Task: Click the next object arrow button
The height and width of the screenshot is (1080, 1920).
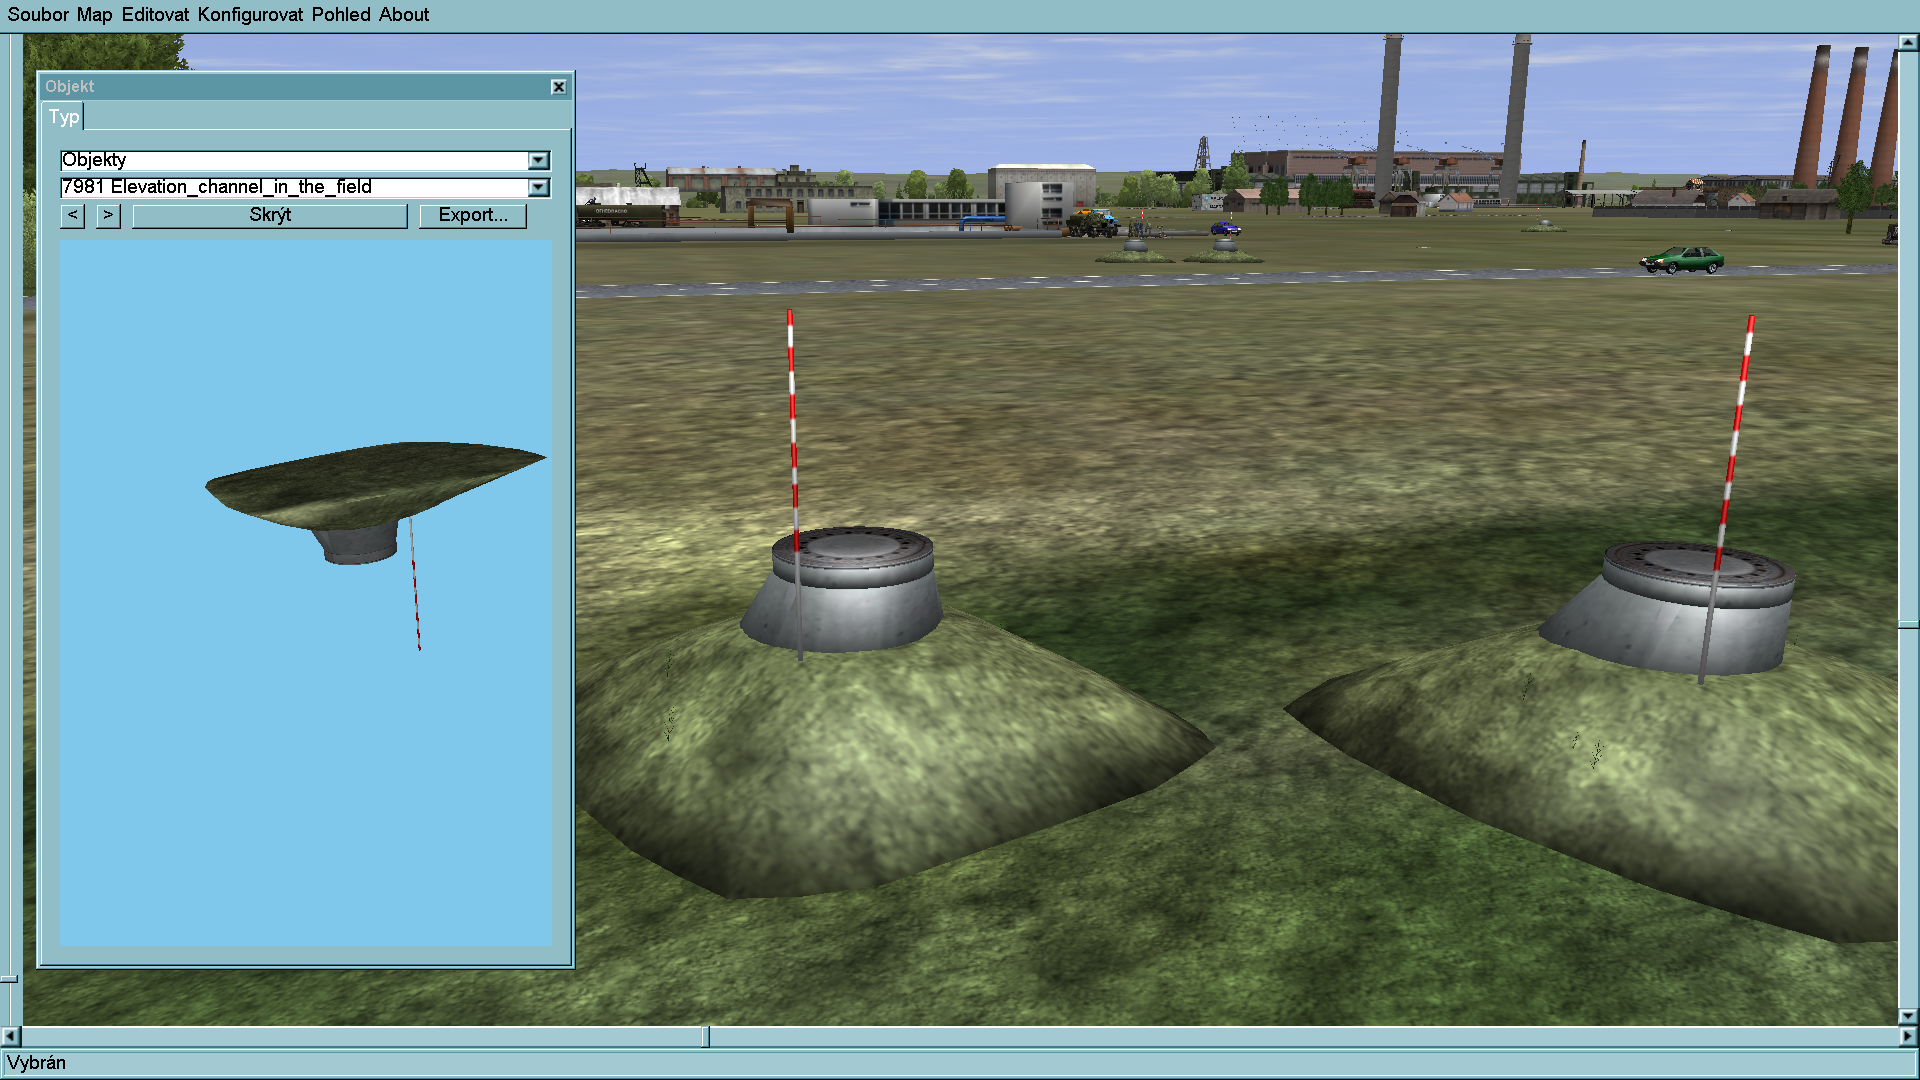Action: click(108, 215)
